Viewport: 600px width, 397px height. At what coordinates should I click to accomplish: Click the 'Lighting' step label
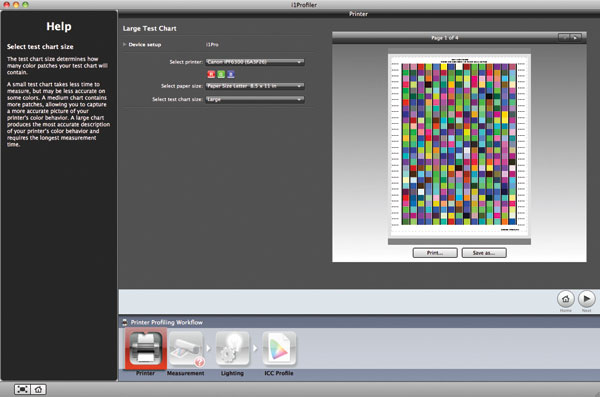(232, 373)
